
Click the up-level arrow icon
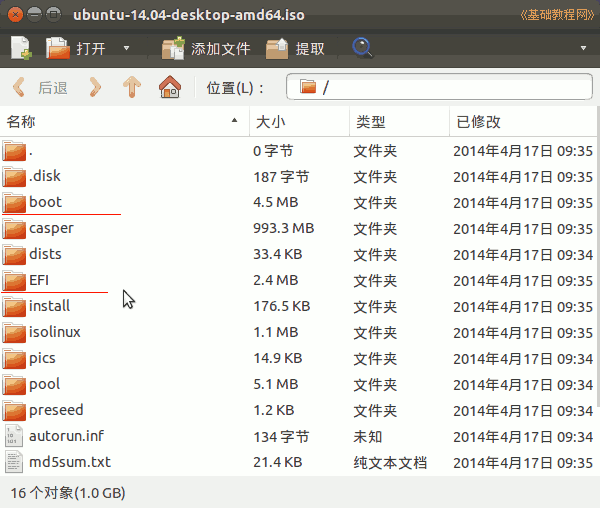click(132, 87)
